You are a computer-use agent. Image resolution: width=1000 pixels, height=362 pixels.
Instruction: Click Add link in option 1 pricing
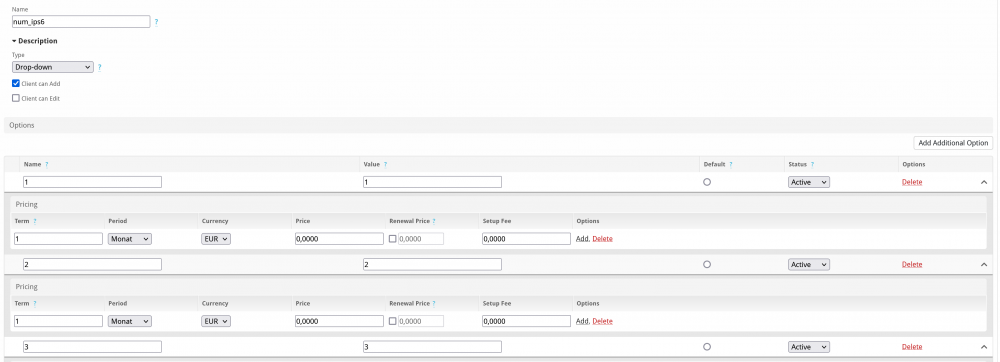[x=582, y=239]
